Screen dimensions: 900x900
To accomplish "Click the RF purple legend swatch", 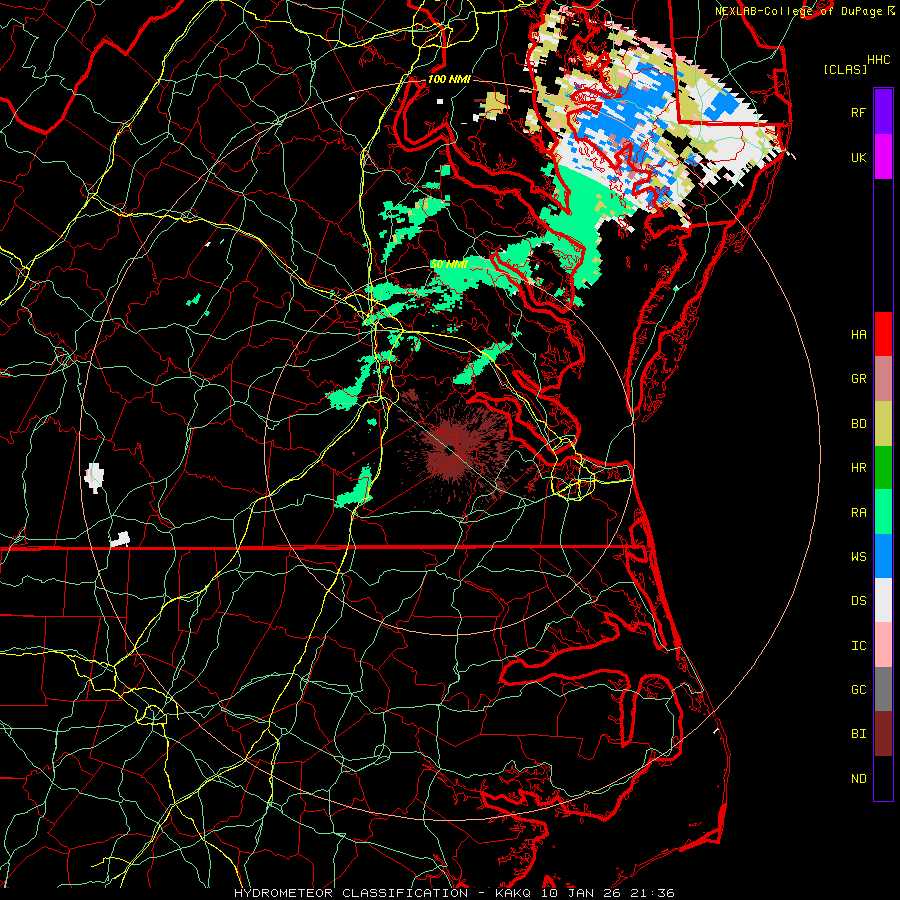I will pyautogui.click(x=883, y=112).
